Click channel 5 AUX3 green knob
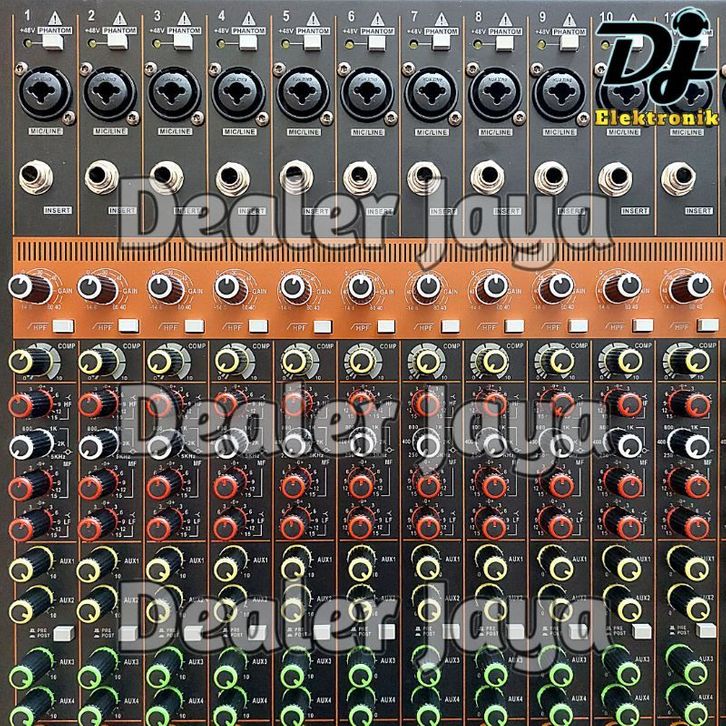 (297, 662)
